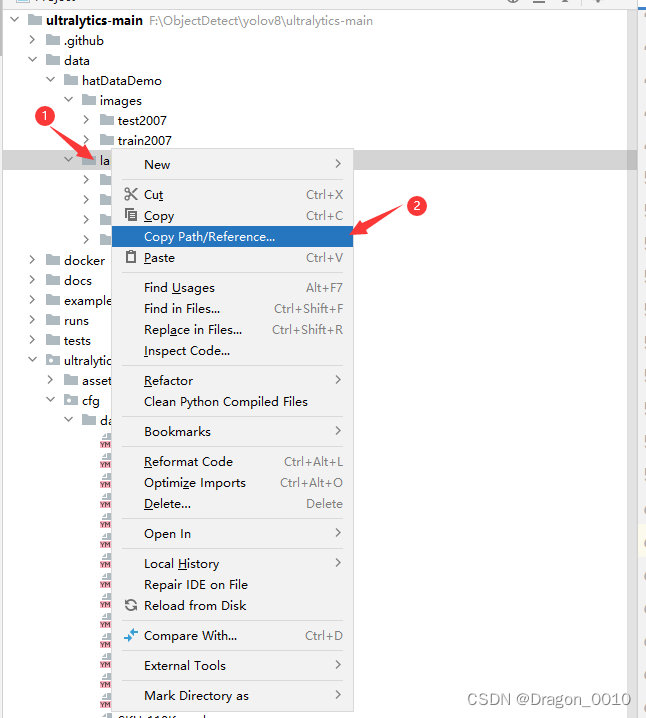Viewport: 646px width, 718px height.
Task: Click the test2007 folder icon
Action: tap(107, 120)
